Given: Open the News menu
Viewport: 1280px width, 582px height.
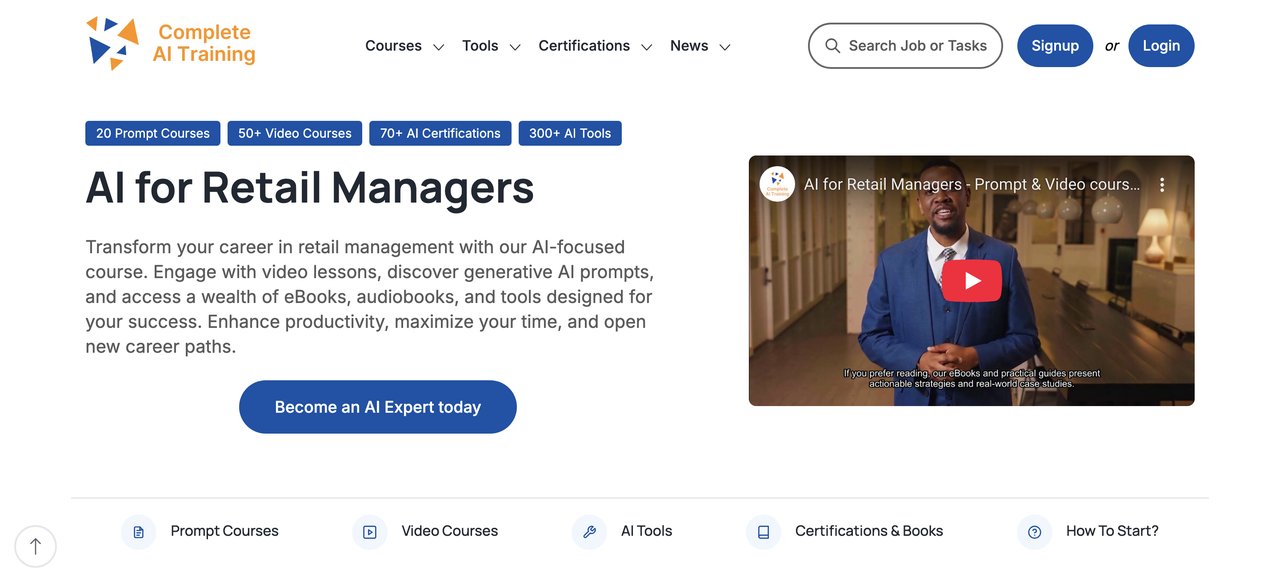Looking at the screenshot, I should click(x=689, y=46).
